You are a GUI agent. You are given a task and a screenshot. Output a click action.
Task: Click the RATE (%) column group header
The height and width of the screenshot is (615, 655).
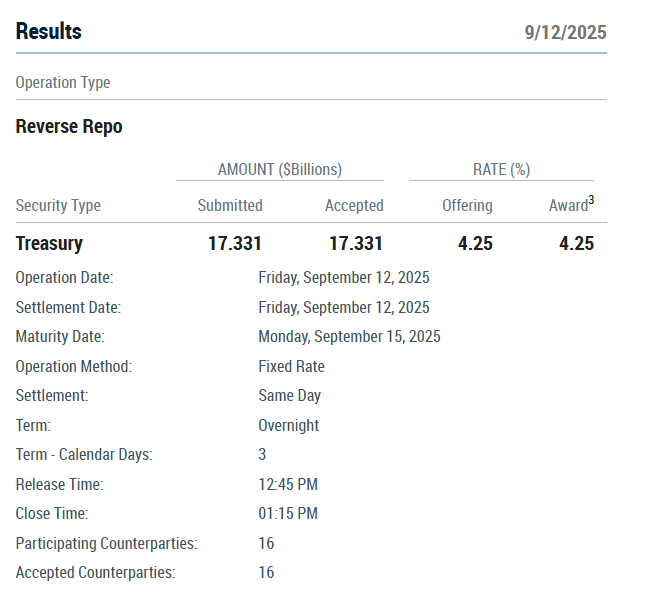coord(501,169)
